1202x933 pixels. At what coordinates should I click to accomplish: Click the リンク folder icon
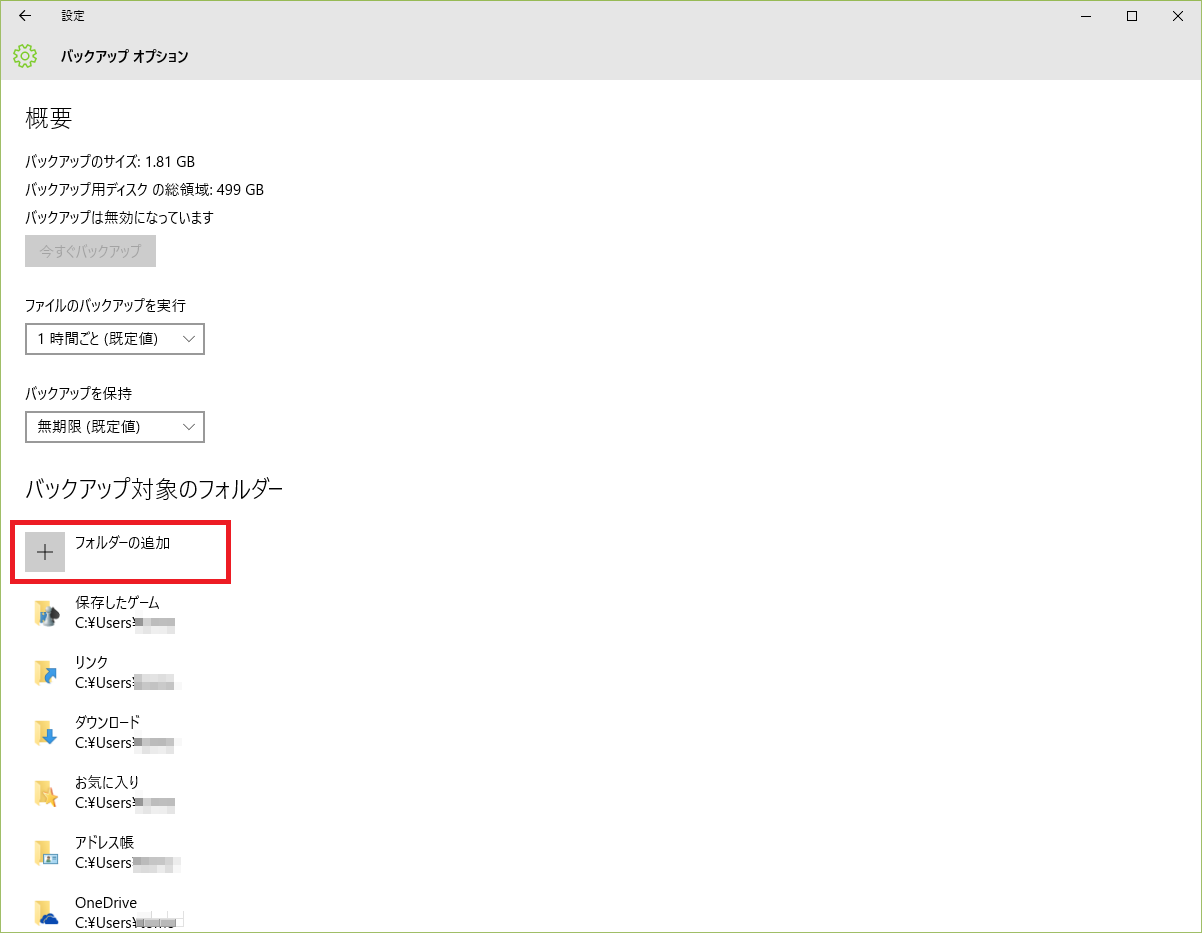coord(45,672)
